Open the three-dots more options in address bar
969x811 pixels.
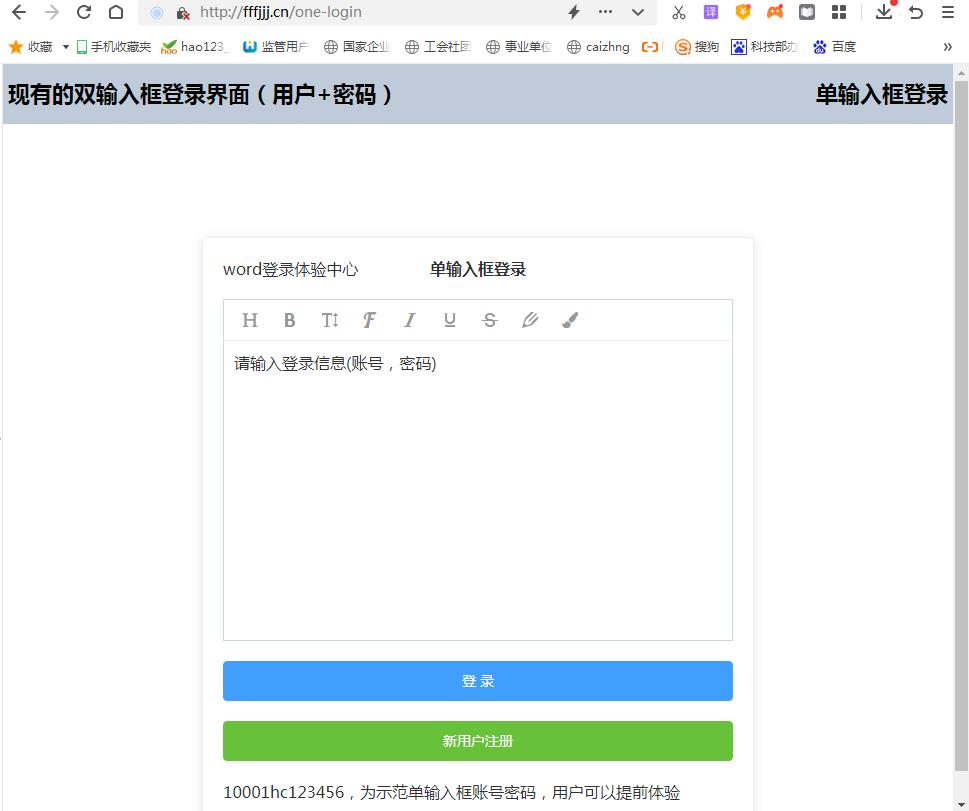click(606, 12)
